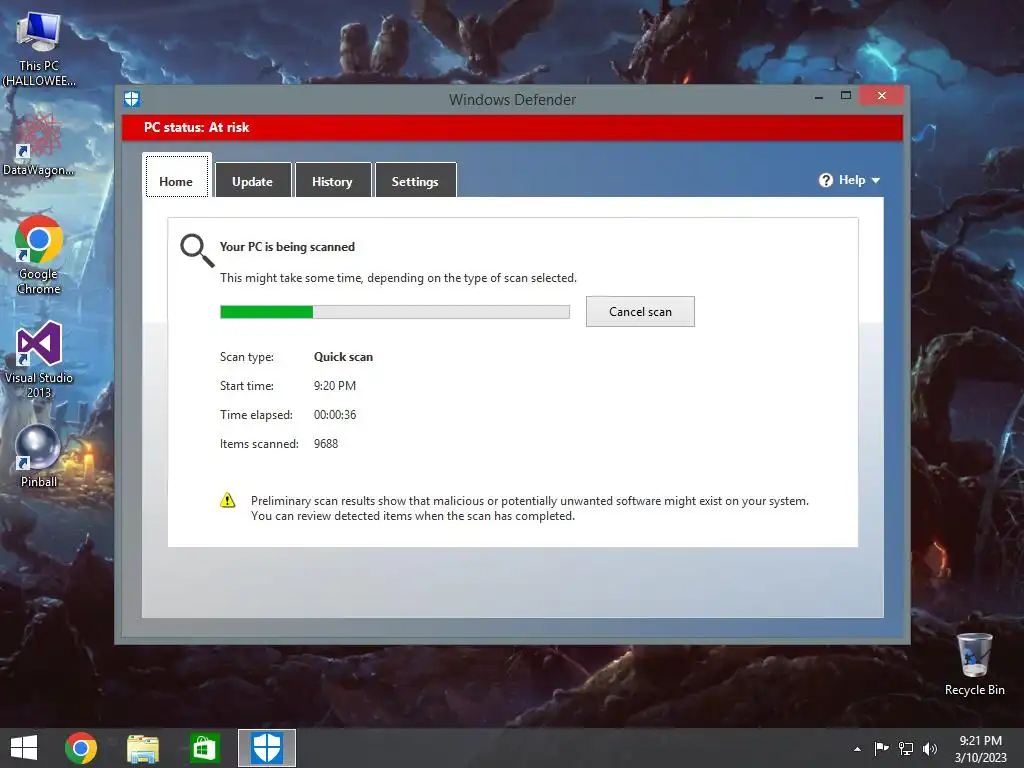Expand the Help dropdown arrow
Image resolution: width=1024 pixels, height=768 pixels.
(x=876, y=180)
